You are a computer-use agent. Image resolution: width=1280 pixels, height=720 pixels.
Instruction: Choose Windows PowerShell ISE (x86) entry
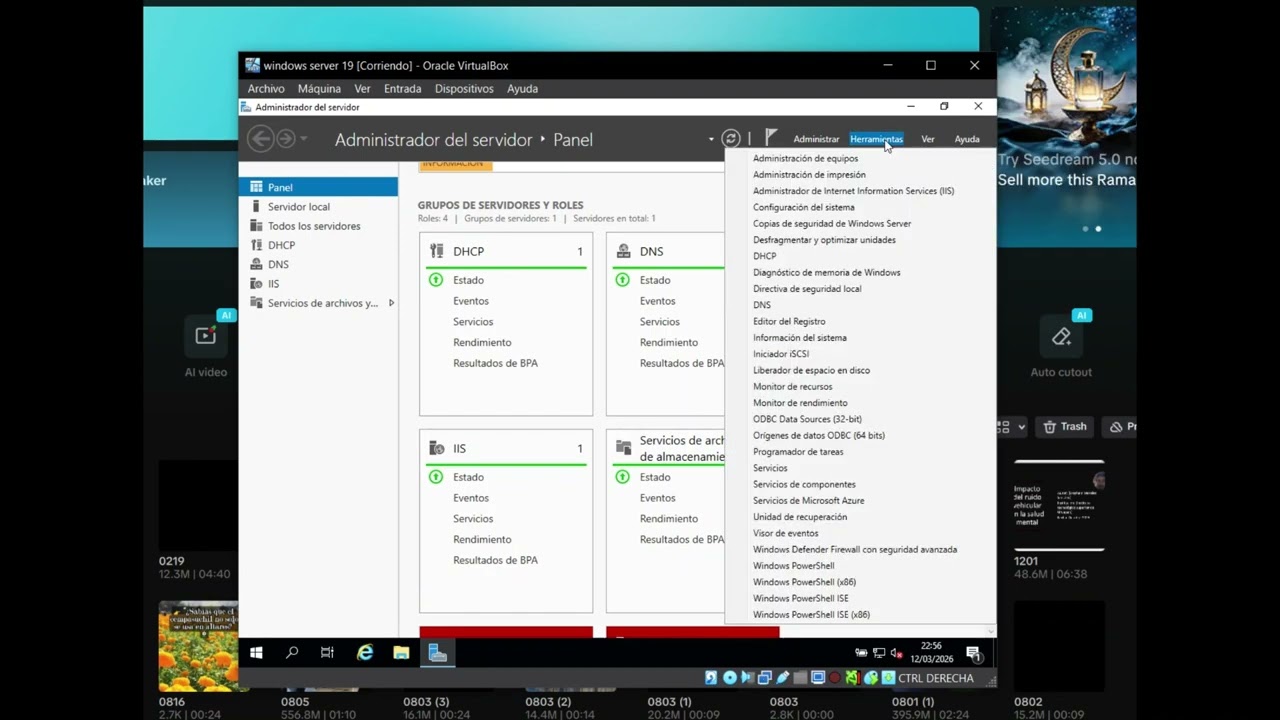[811, 615]
